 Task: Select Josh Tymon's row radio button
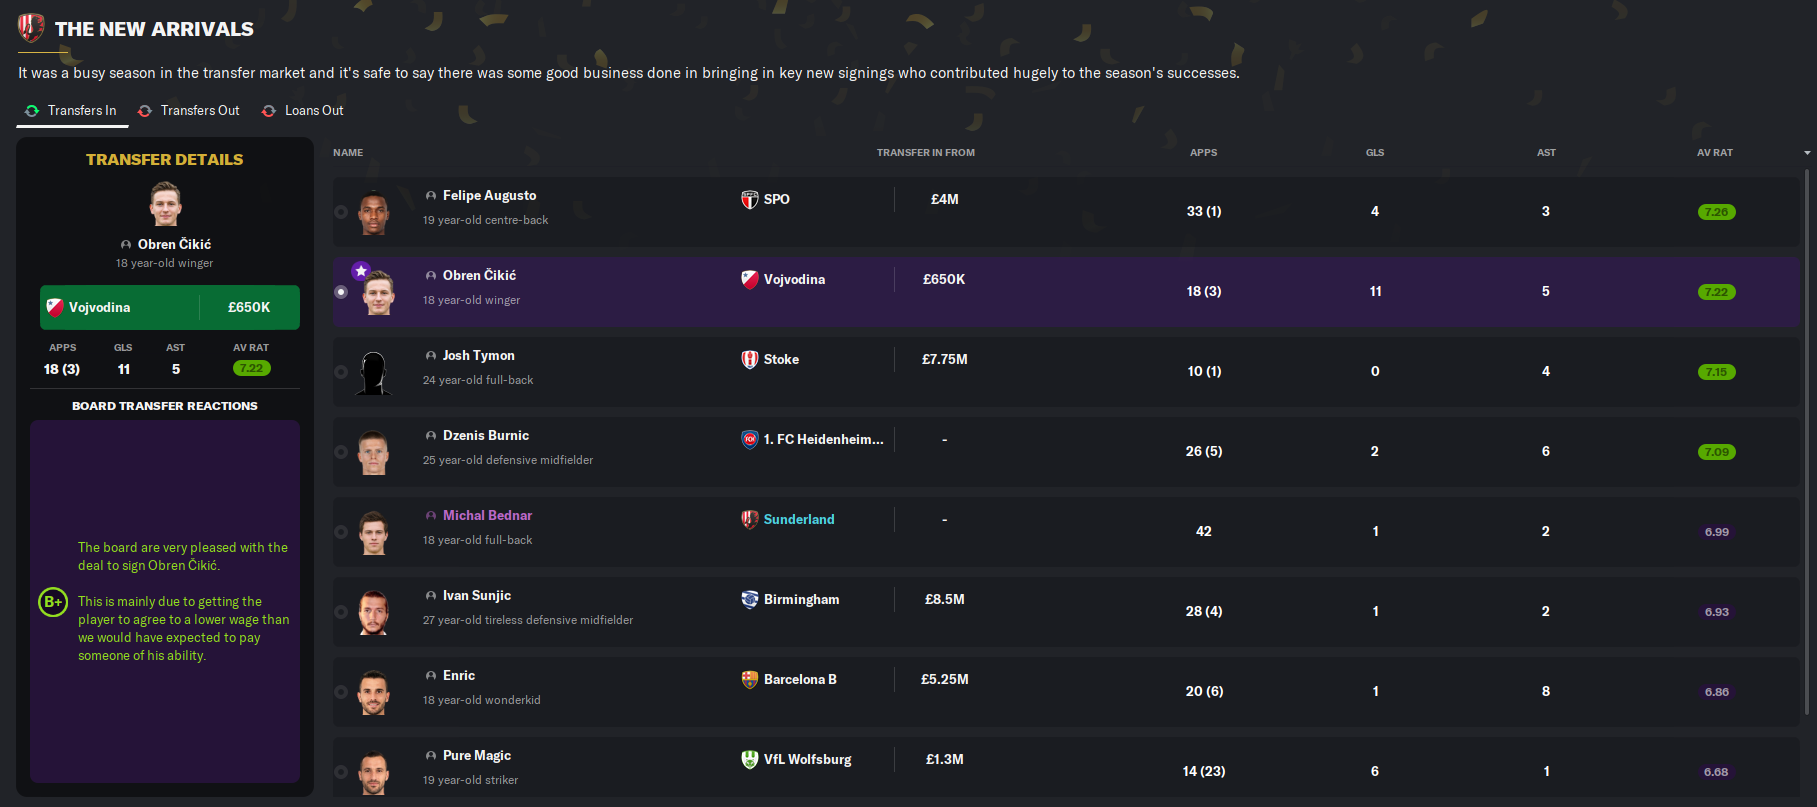coord(341,372)
